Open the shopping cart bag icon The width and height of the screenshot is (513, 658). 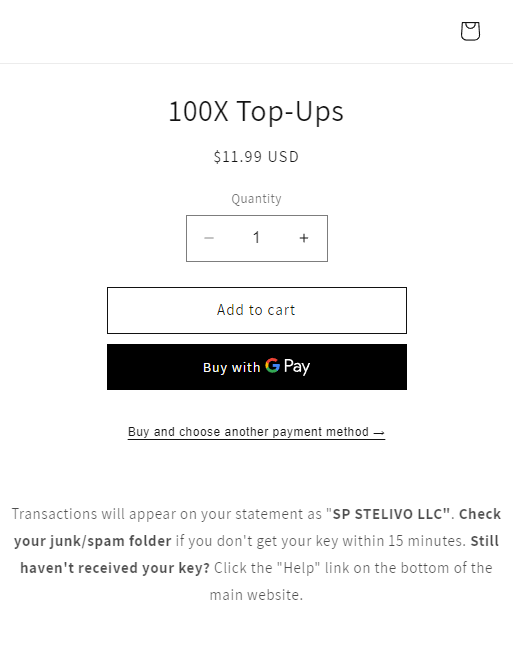(470, 31)
